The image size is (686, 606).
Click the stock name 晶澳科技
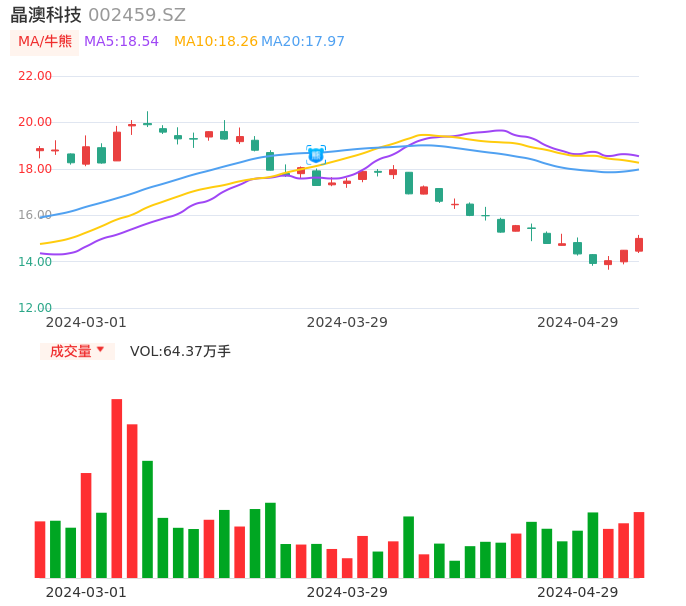point(46,15)
